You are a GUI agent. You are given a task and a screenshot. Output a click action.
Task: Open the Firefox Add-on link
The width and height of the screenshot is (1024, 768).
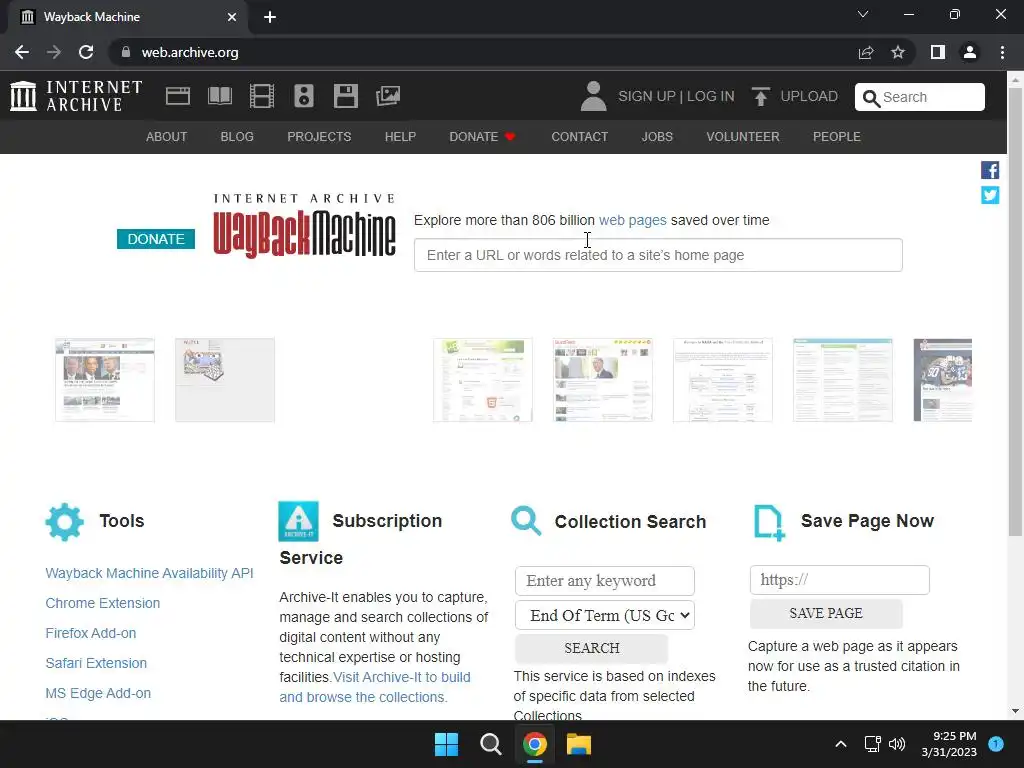91,633
